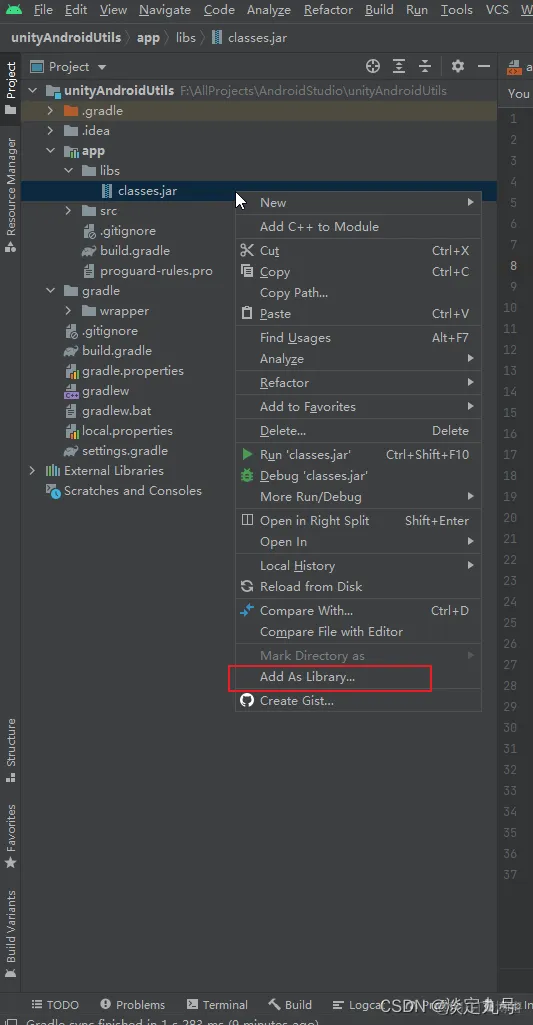Choose Copy Path... from context menu
Viewport: 533px width, 1025px height.
point(358,293)
